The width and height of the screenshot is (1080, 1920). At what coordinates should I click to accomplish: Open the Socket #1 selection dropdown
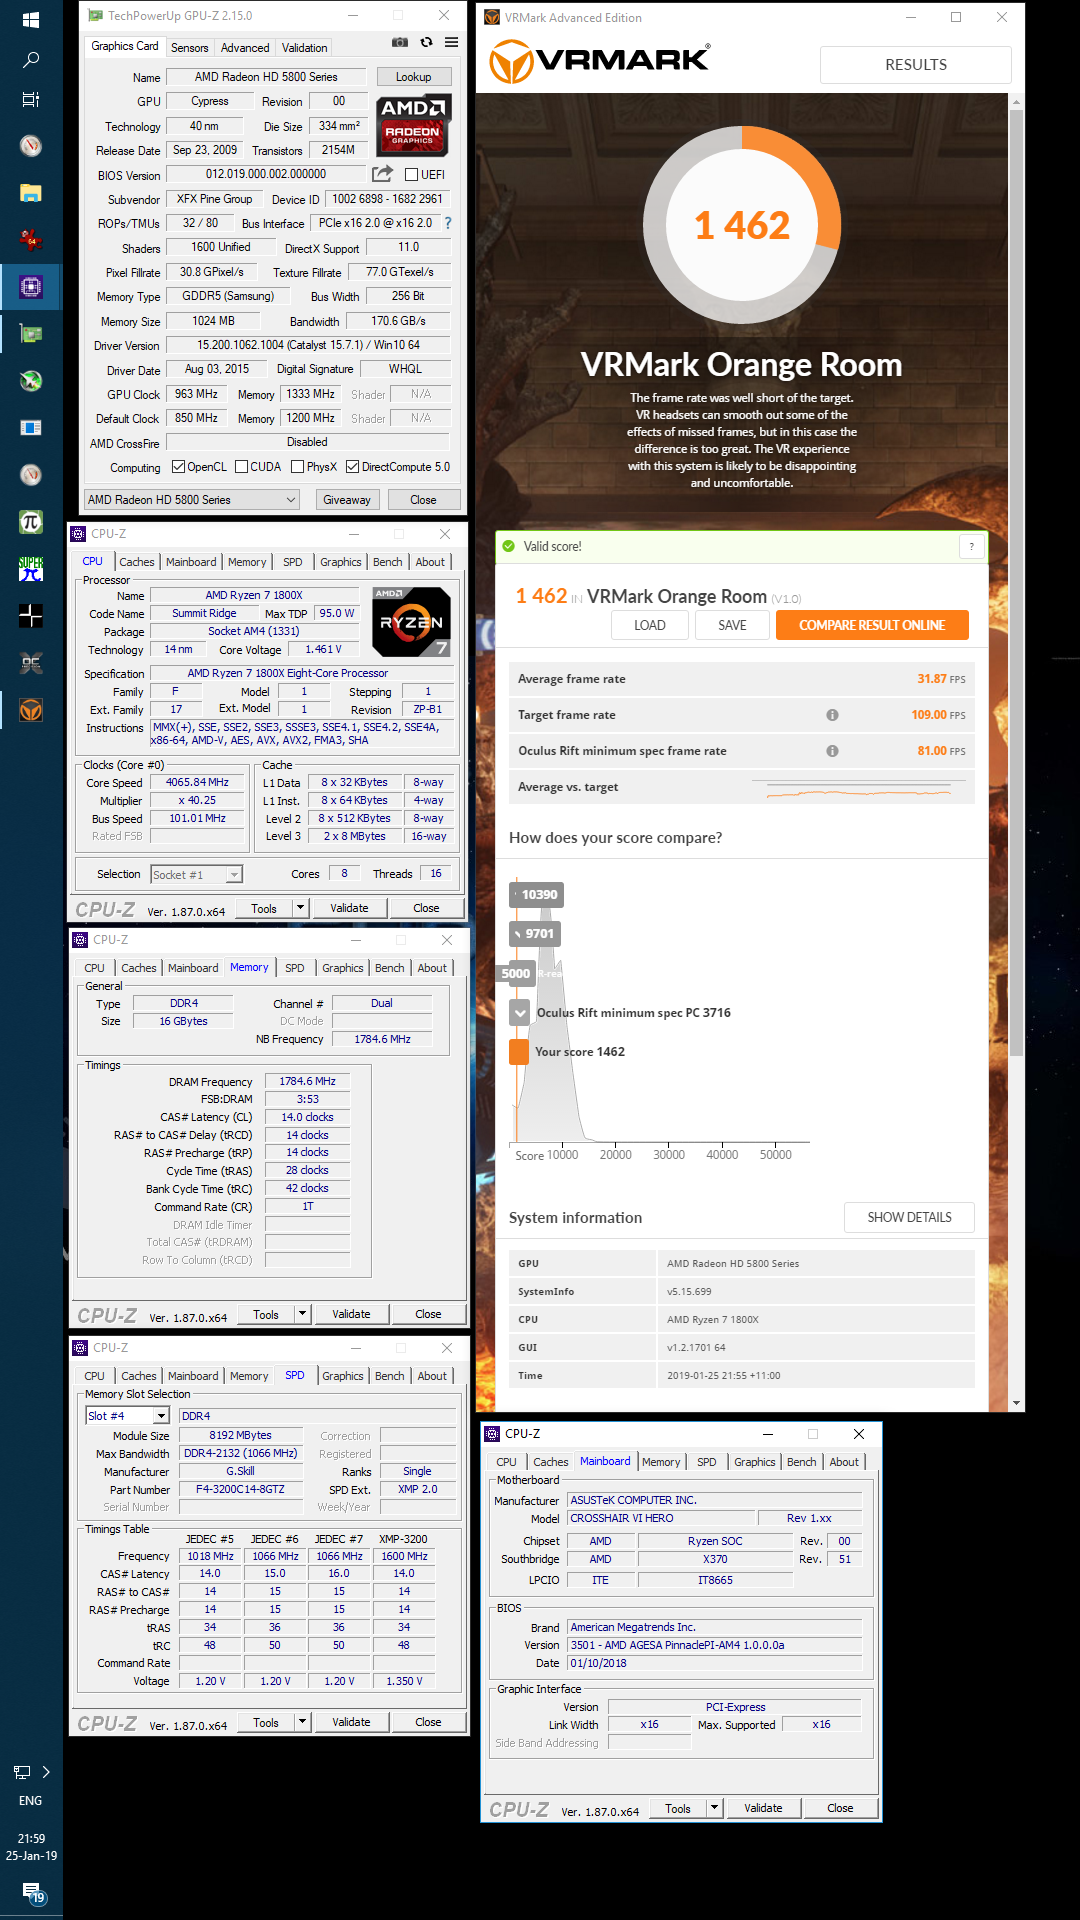click(x=196, y=875)
